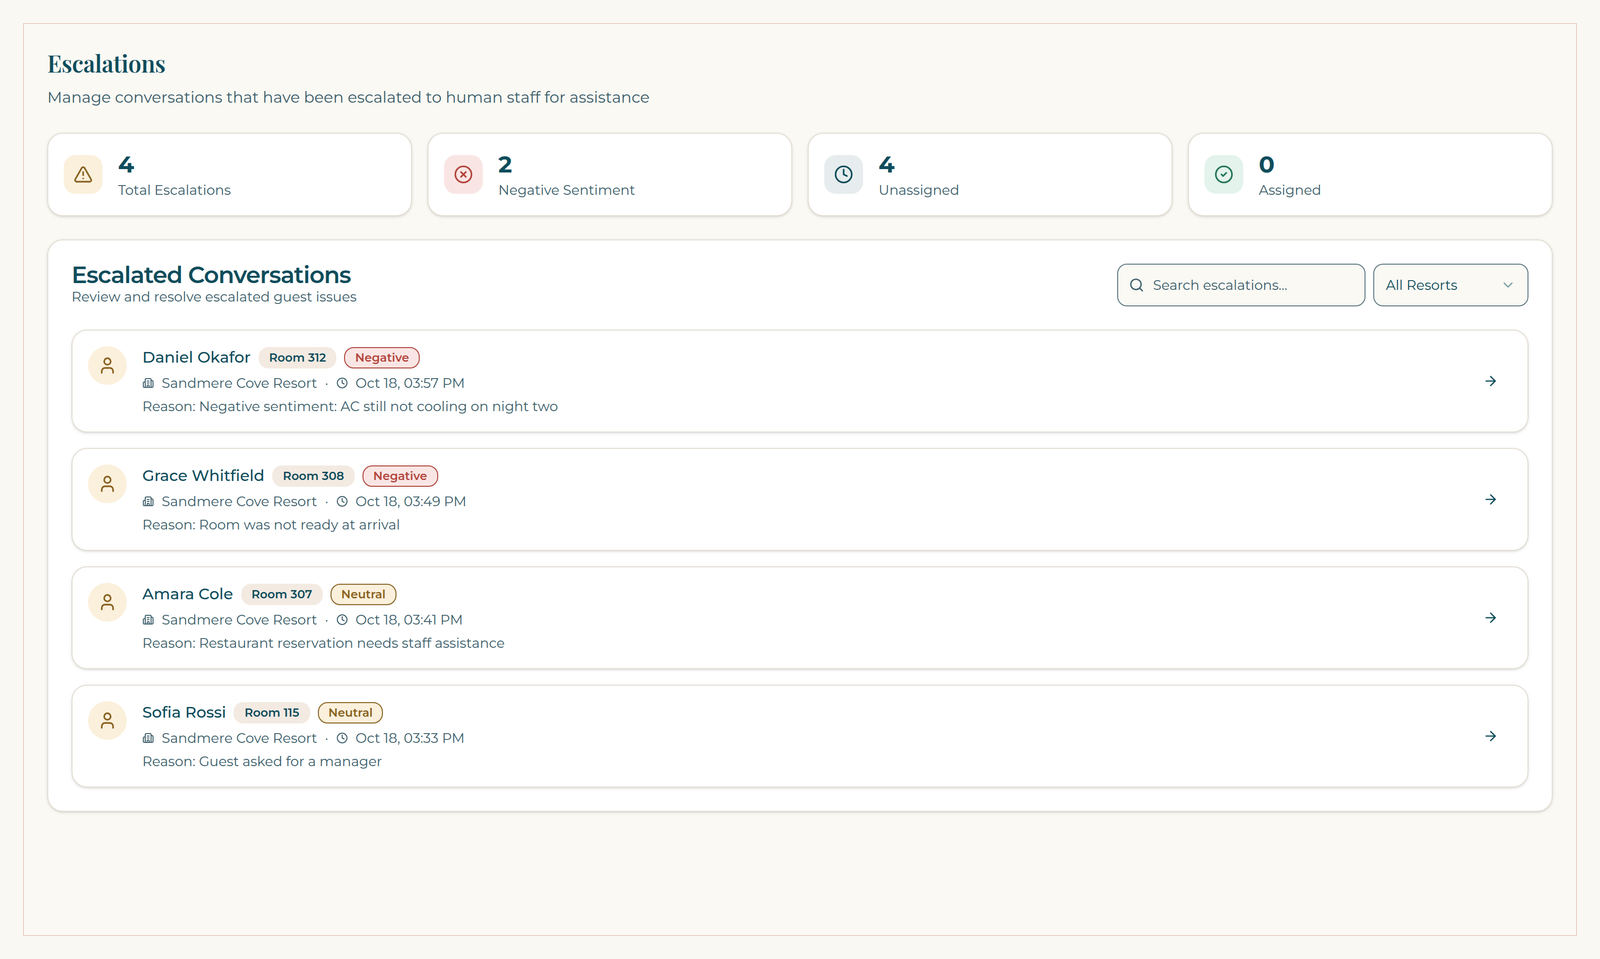Click the Assigned green checkmark icon

[x=1223, y=174]
